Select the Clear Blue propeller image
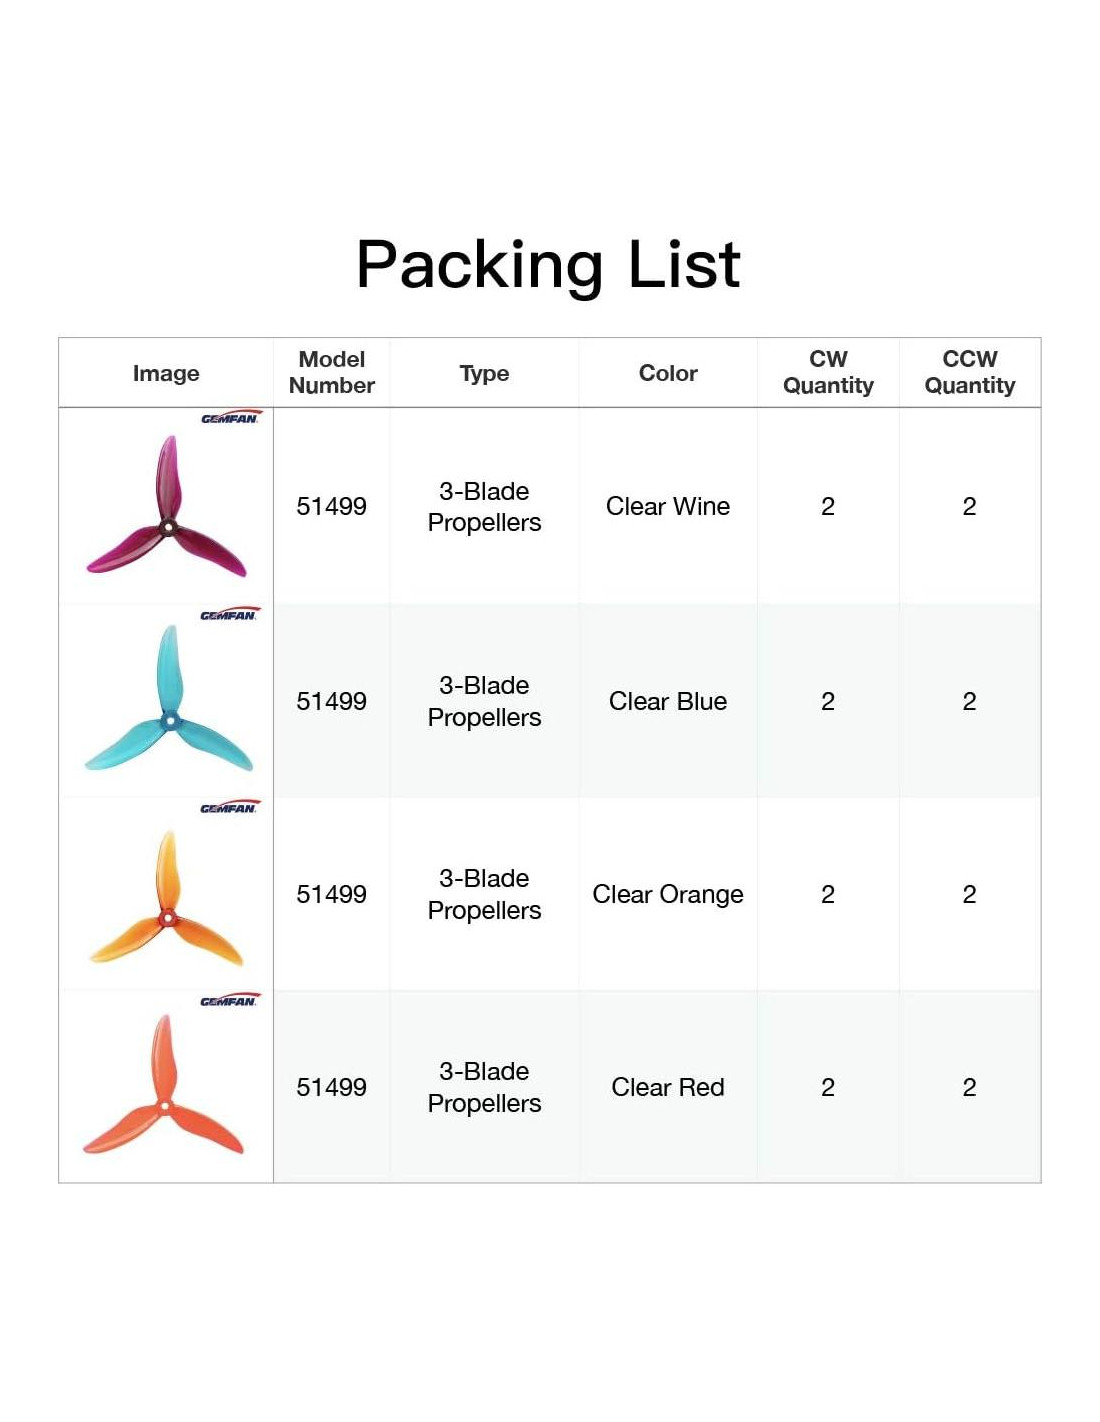Image resolution: width=1100 pixels, height=1422 pixels. (x=168, y=703)
